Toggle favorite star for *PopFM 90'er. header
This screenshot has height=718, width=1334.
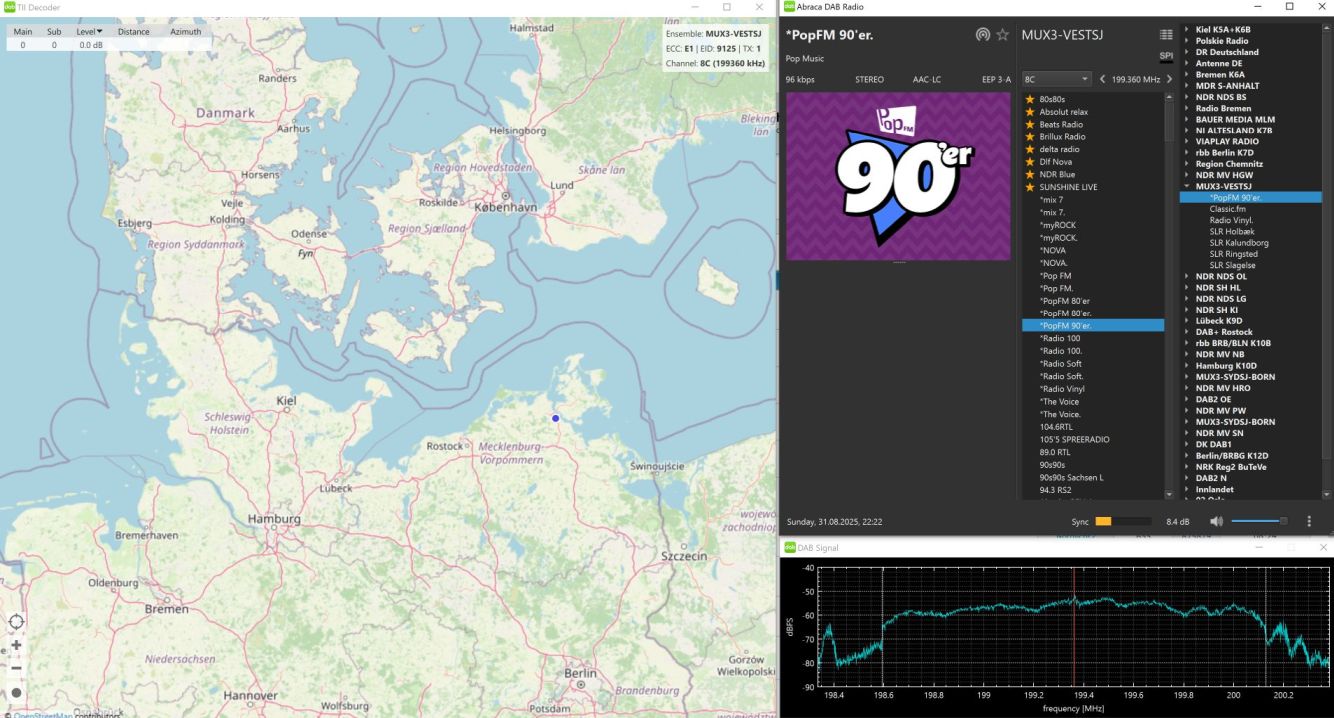pyautogui.click(x=1002, y=35)
